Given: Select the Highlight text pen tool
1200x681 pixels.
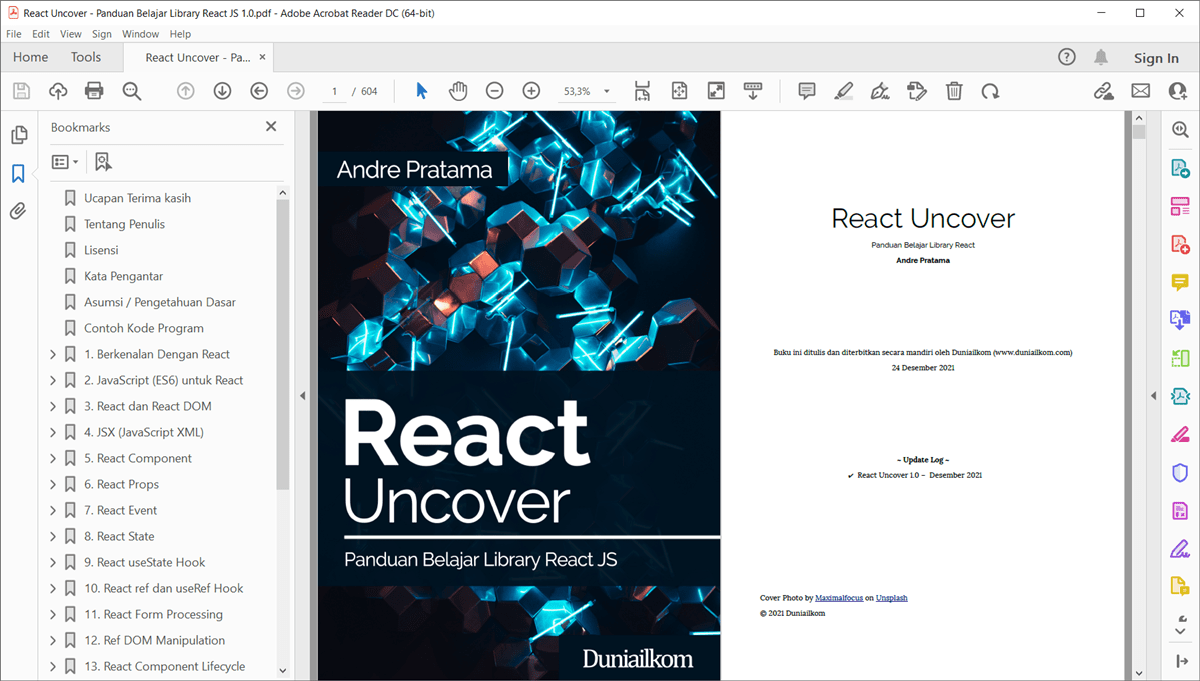Looking at the screenshot, I should point(843,91).
